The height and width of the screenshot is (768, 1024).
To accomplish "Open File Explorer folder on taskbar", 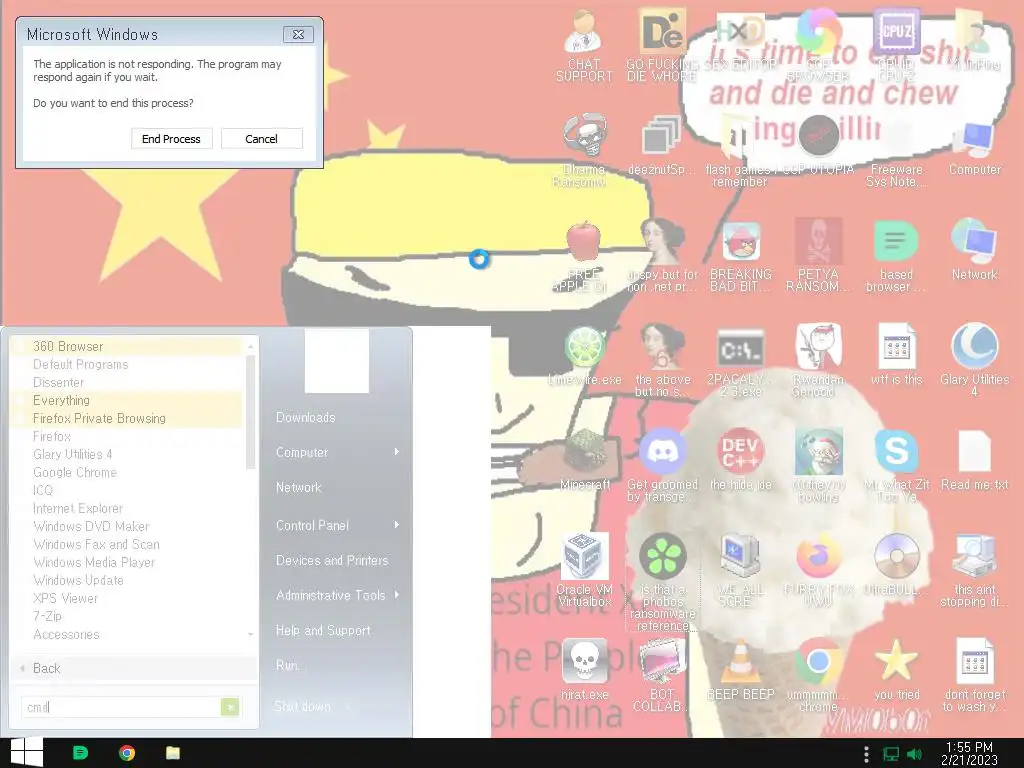I will [172, 753].
